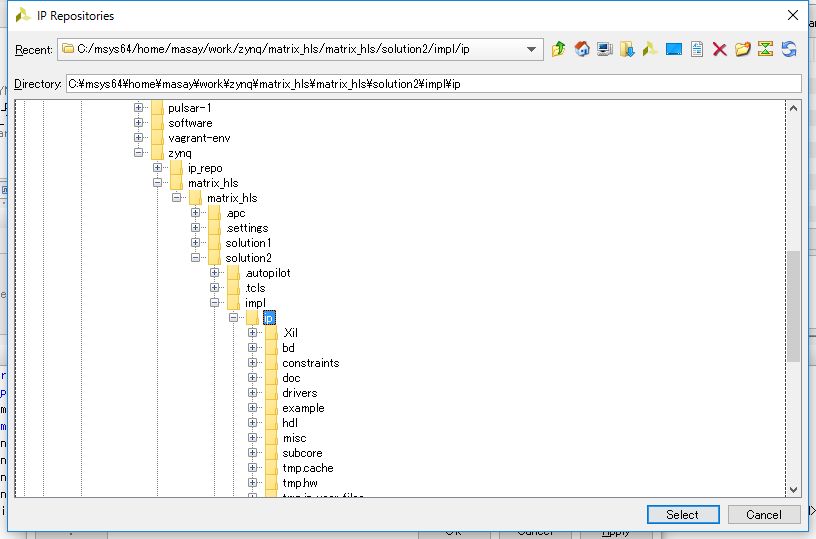Image resolution: width=816 pixels, height=539 pixels.
Task: Click the Cancel button
Action: coord(763,515)
